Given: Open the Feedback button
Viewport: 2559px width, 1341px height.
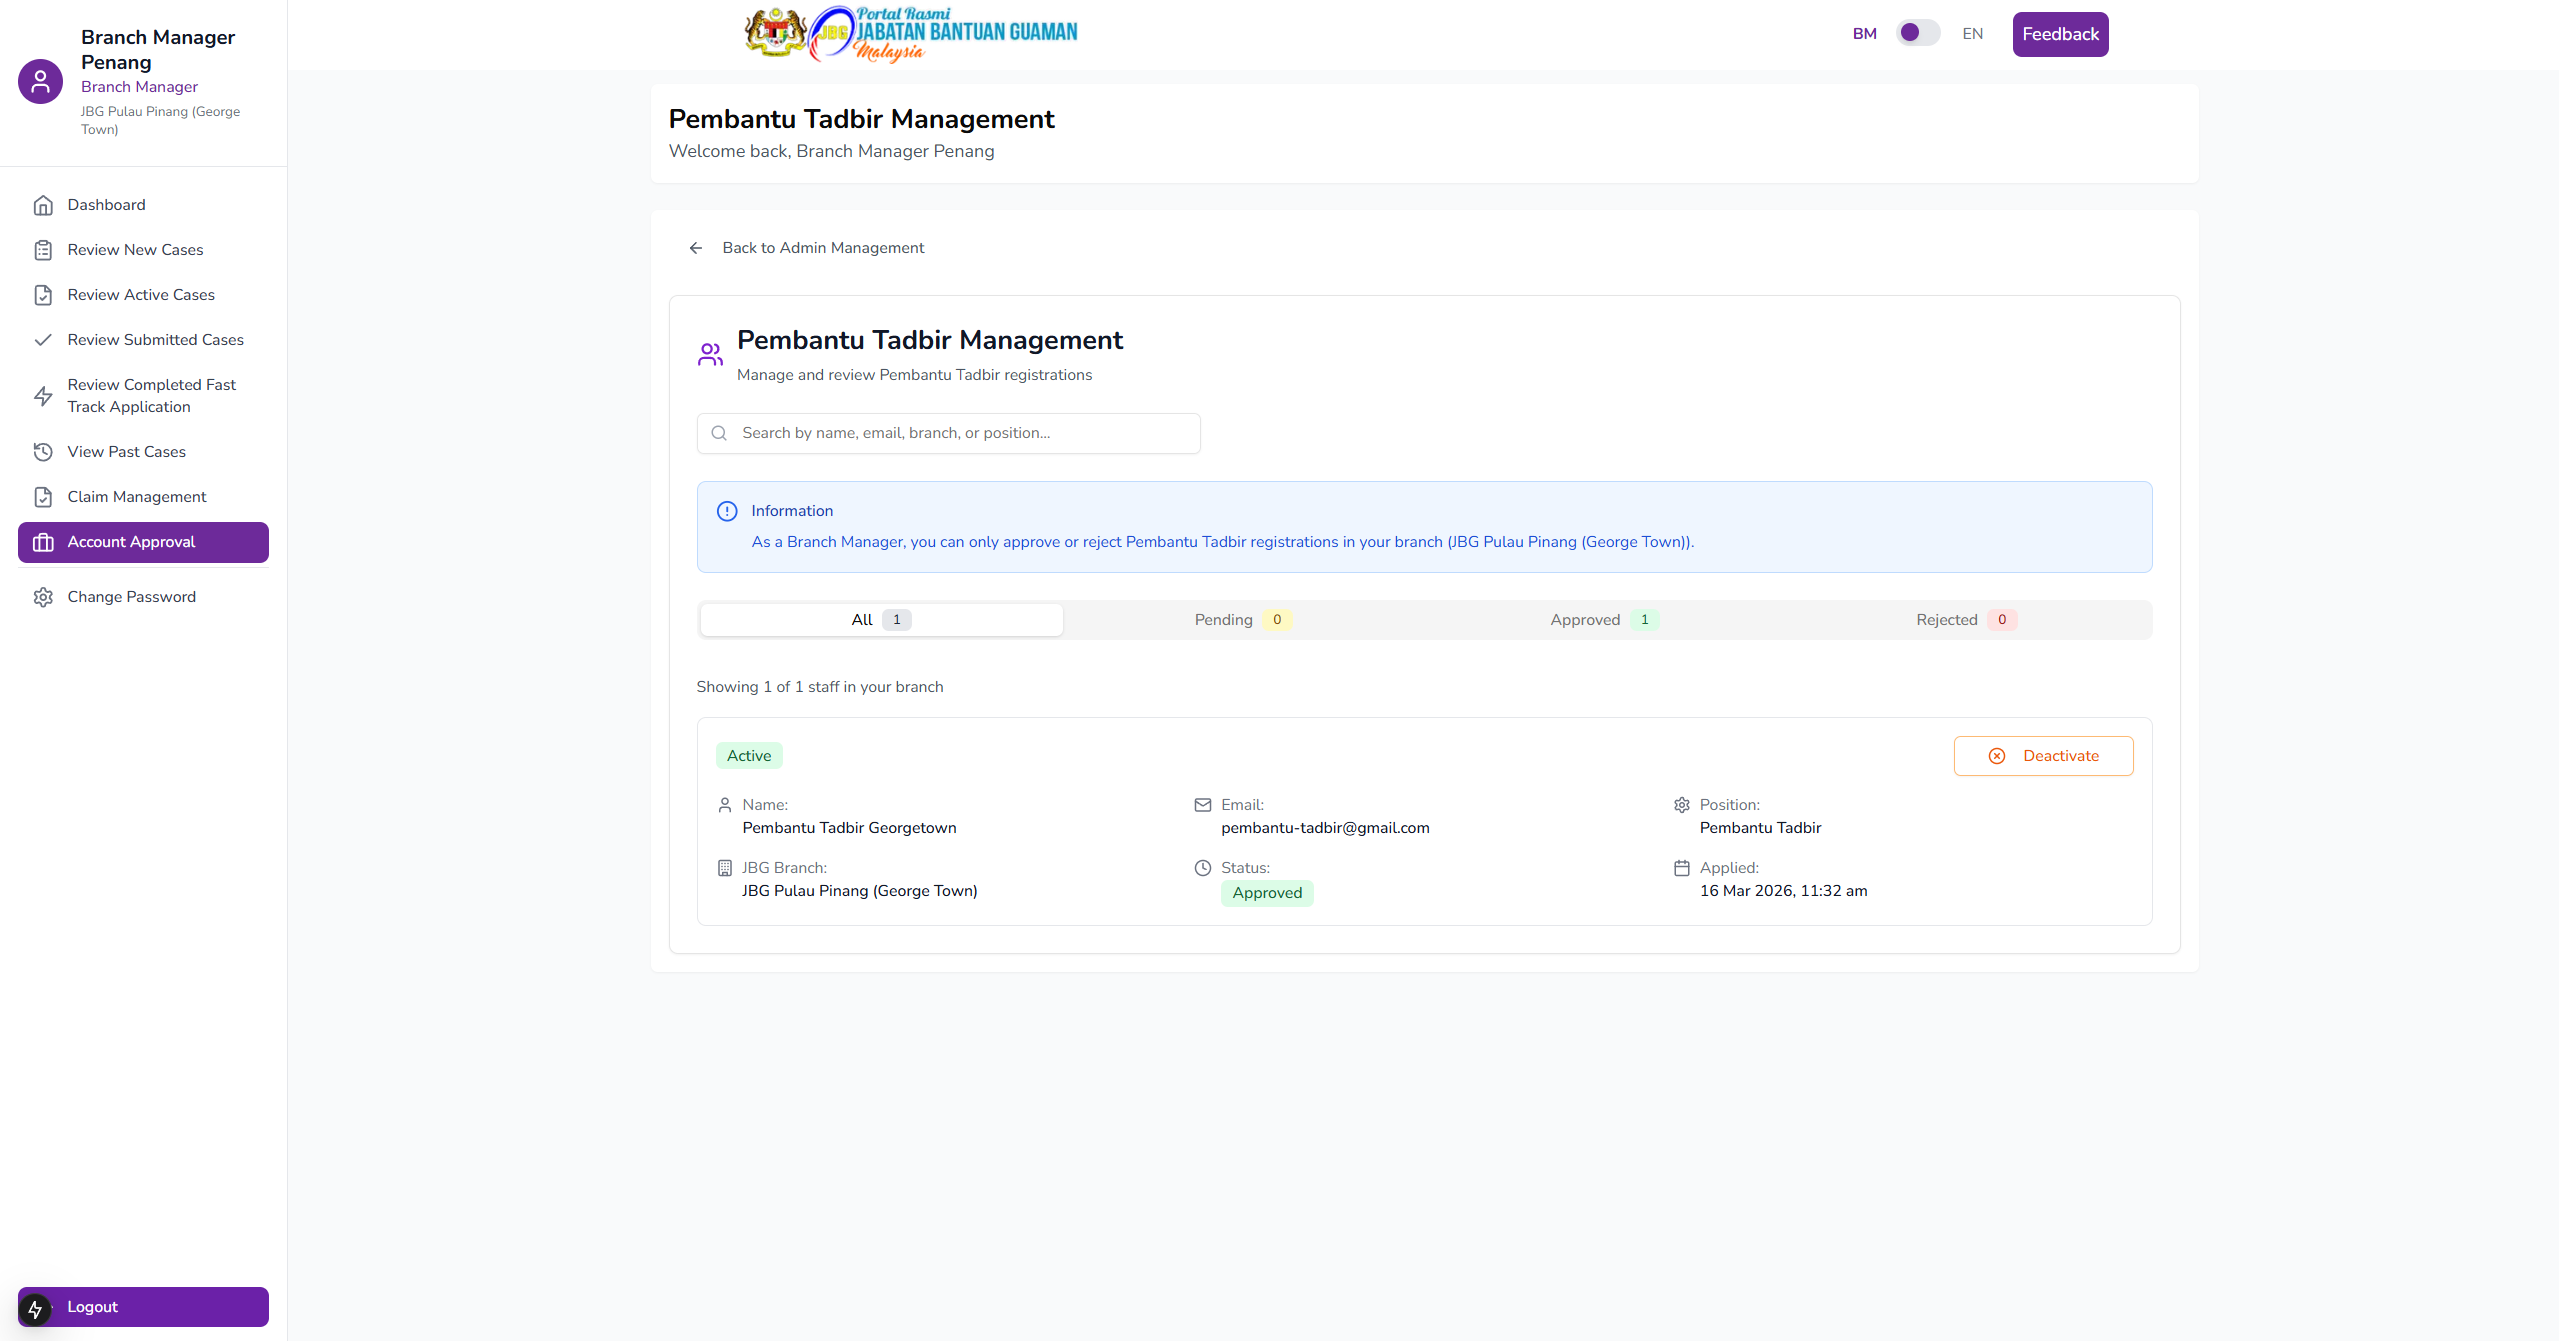Looking at the screenshot, I should point(2060,34).
